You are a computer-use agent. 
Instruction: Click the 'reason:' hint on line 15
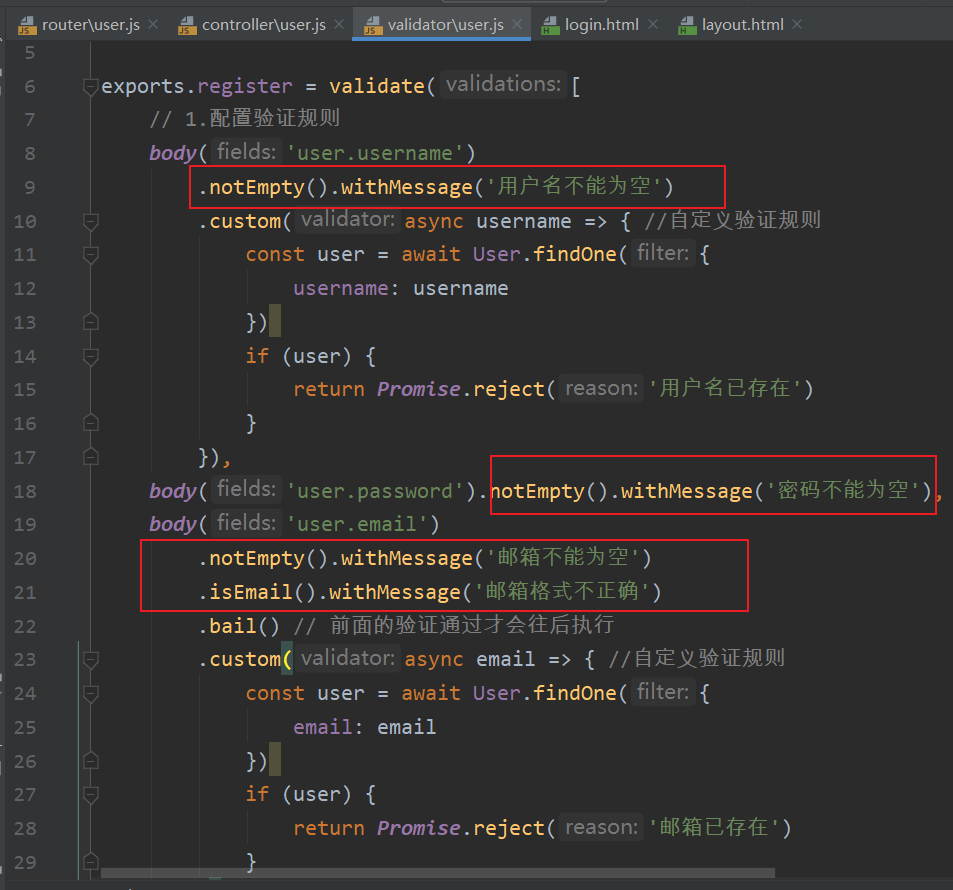(x=601, y=388)
